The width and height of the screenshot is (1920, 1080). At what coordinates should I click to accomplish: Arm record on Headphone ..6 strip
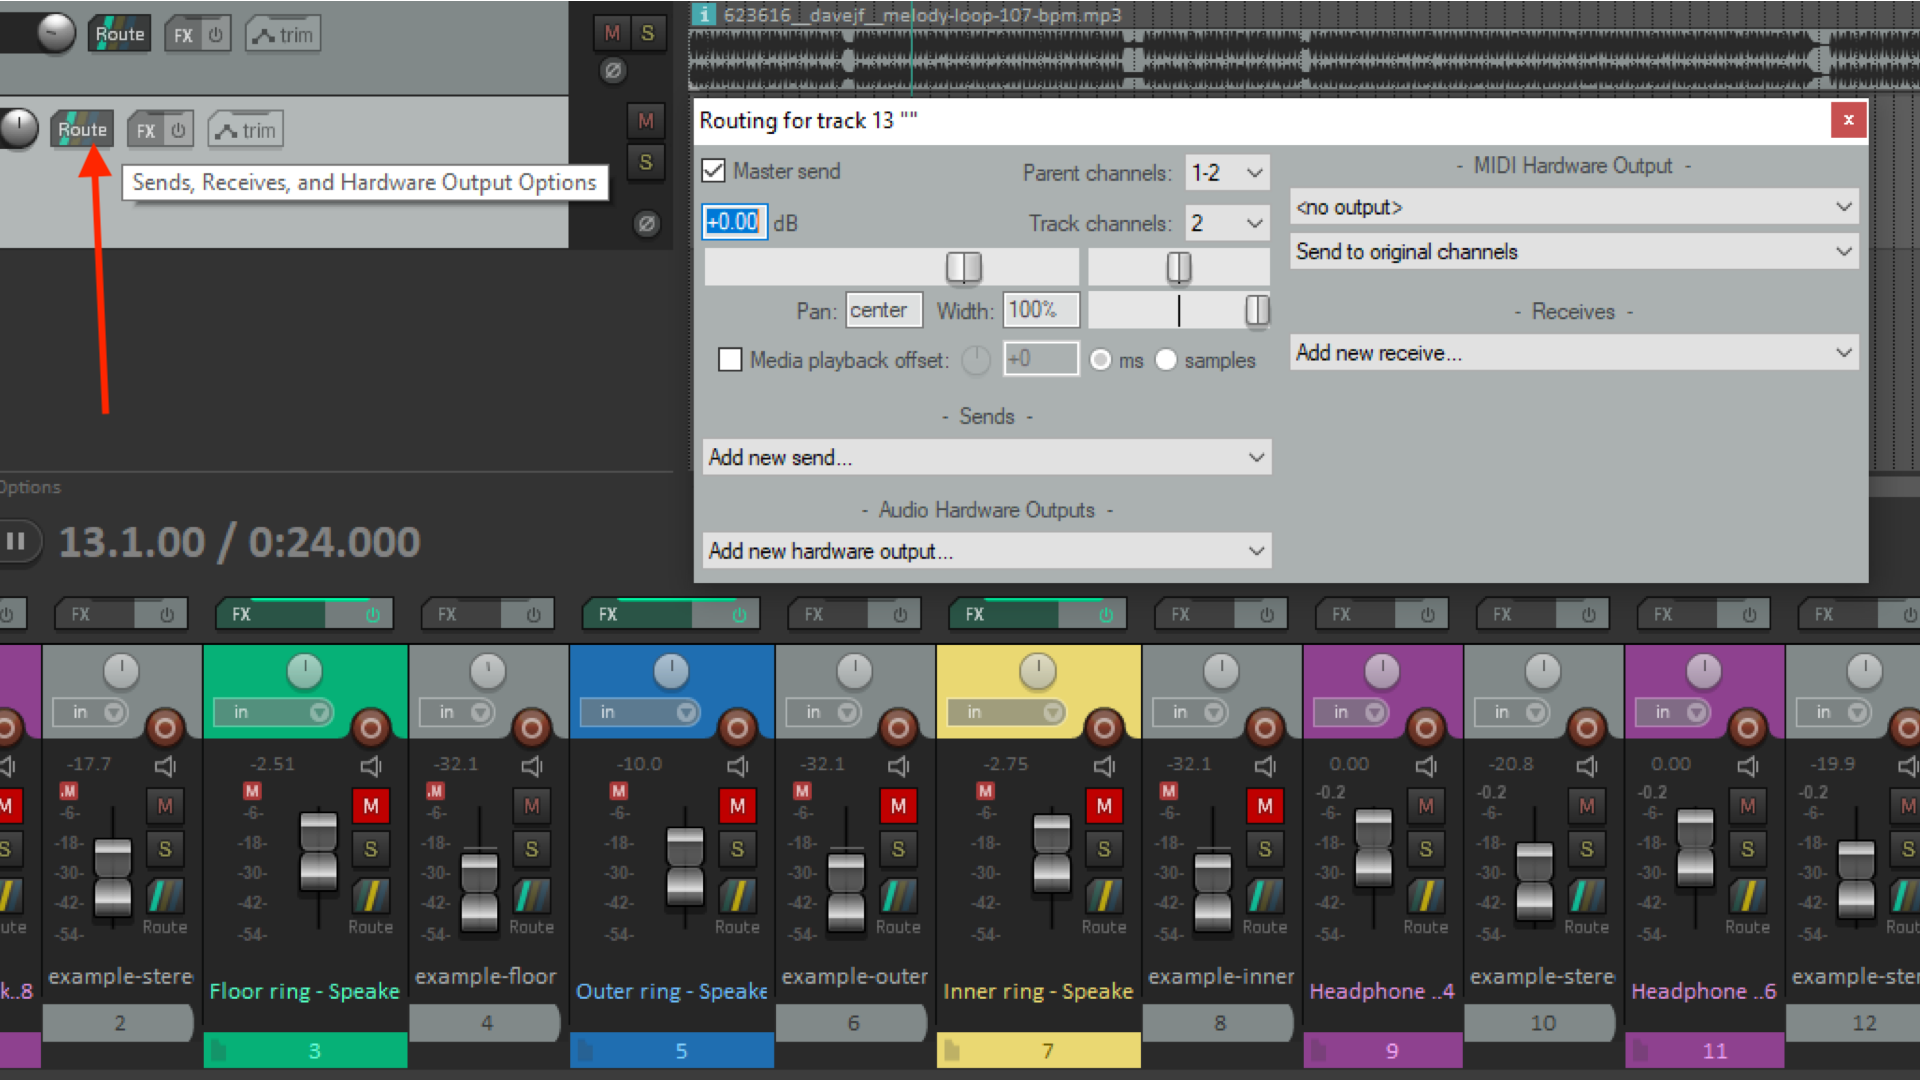tap(1748, 729)
